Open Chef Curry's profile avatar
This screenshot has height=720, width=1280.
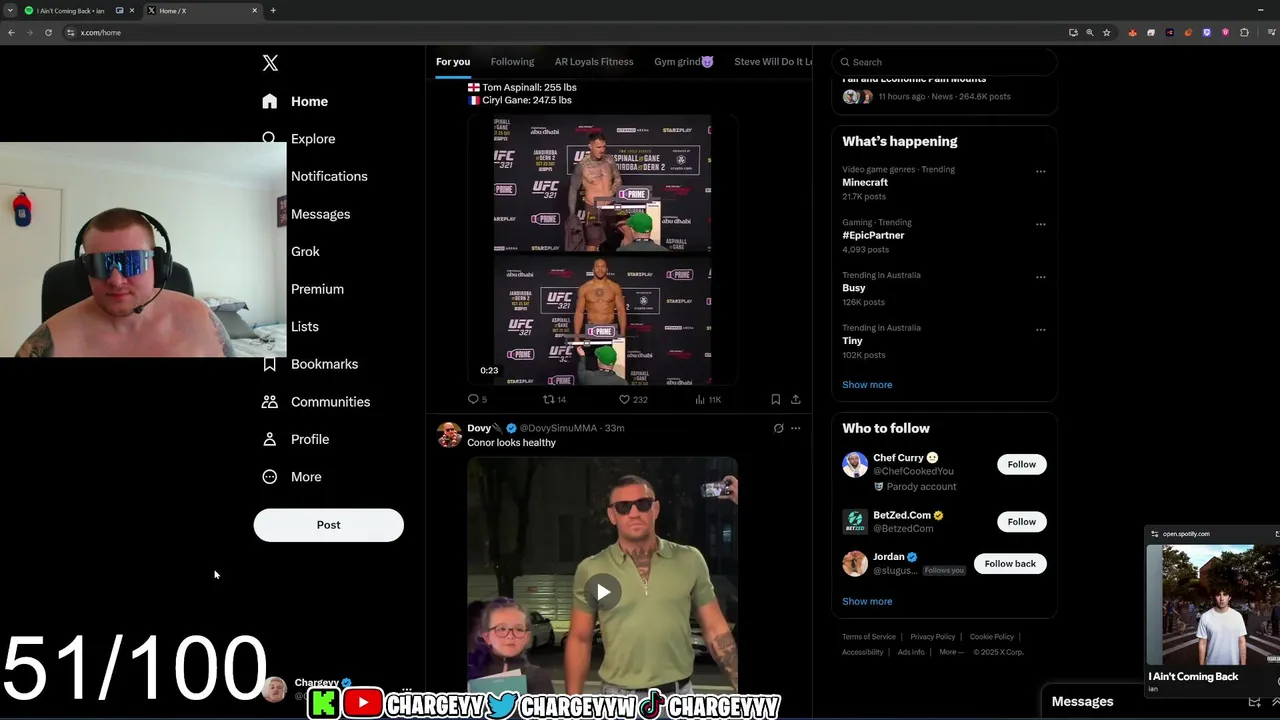tap(855, 465)
